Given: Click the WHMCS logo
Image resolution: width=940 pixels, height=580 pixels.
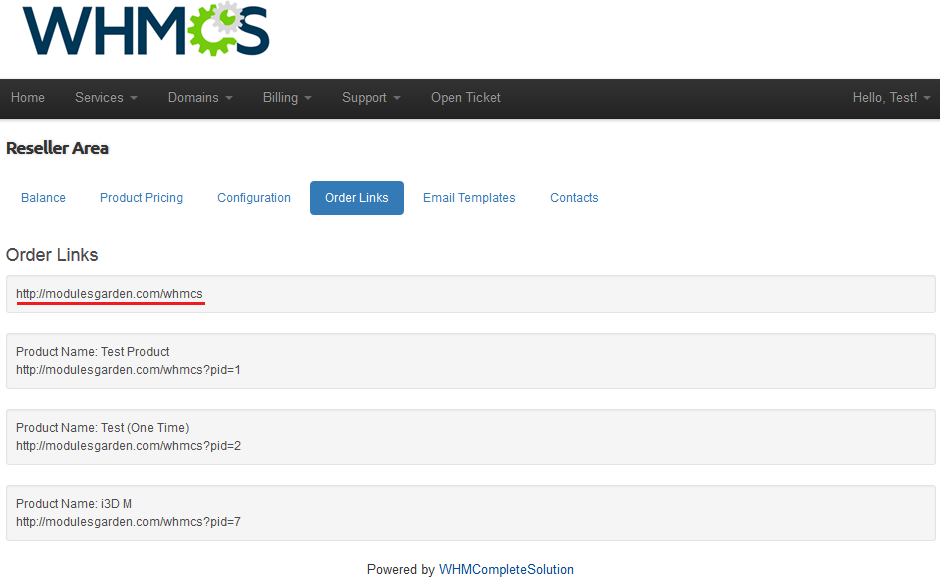Looking at the screenshot, I should point(146,30).
